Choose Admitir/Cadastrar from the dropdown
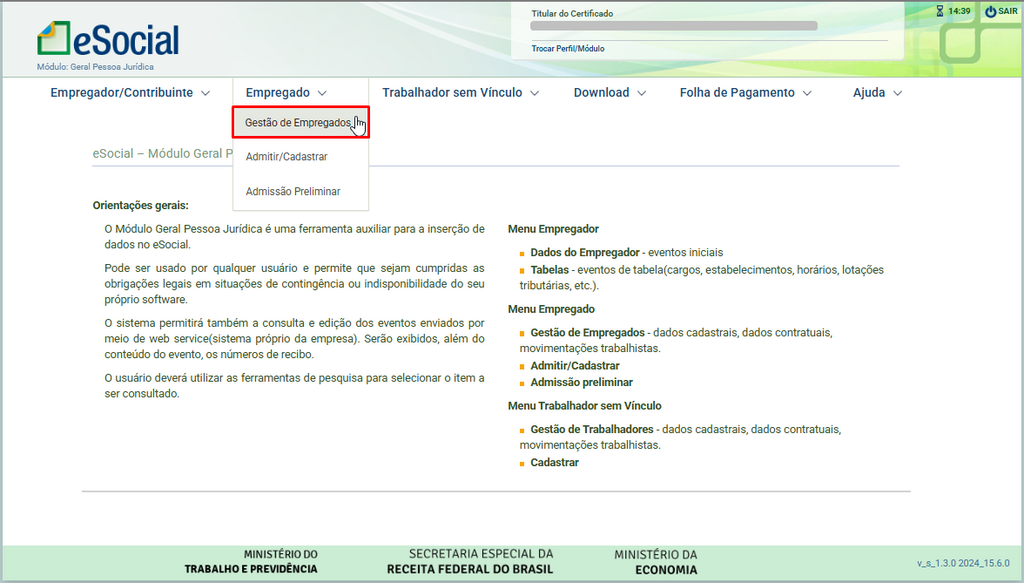1024x583 pixels. pyautogui.click(x=287, y=157)
